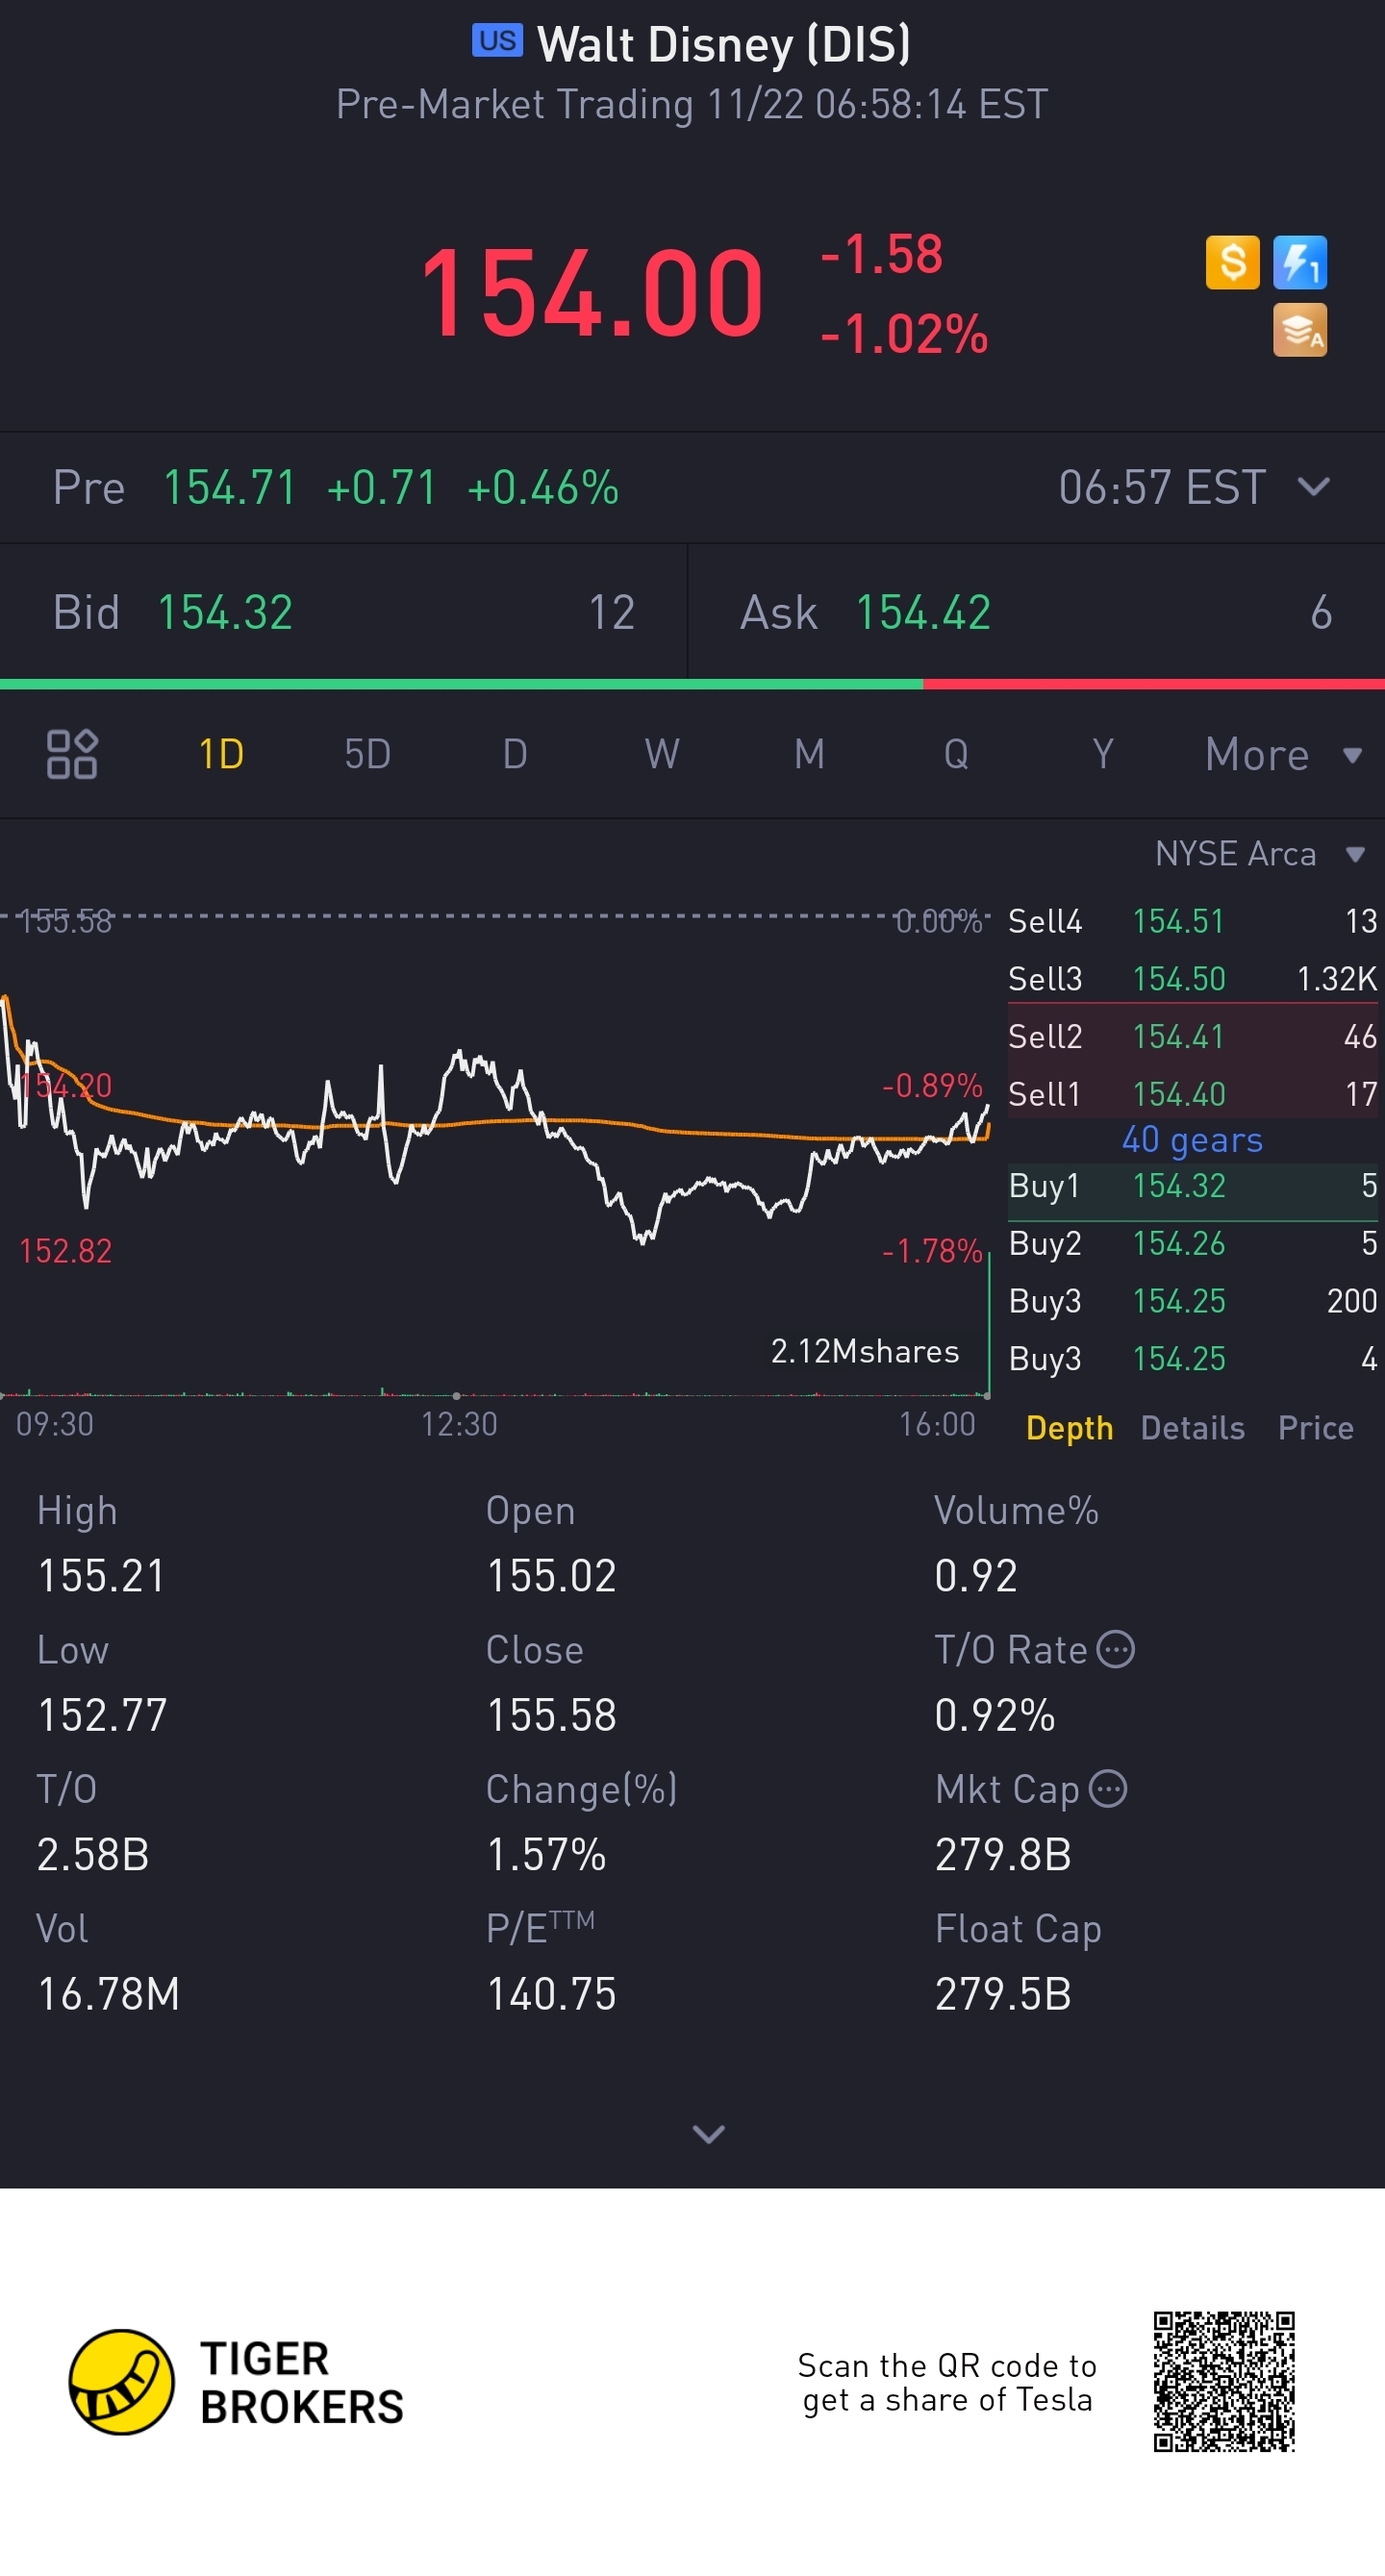Select the Buy3 row with 200 shares
This screenshot has height=2576, width=1385.
pos(1192,1300)
